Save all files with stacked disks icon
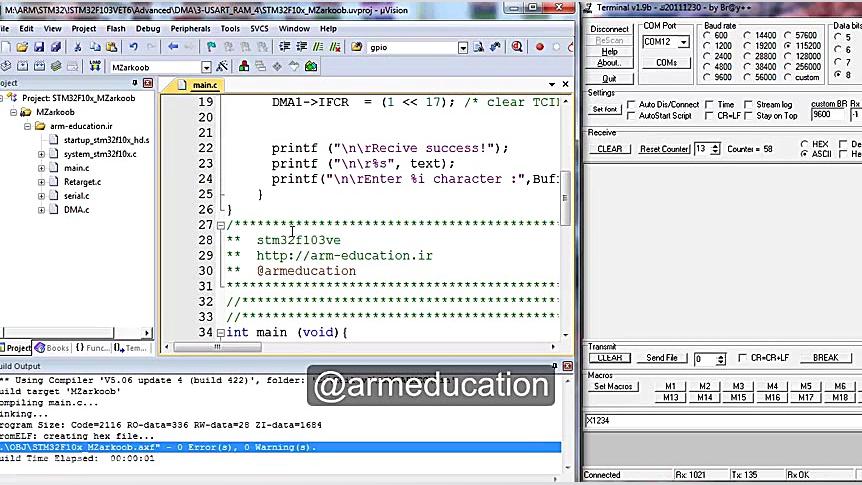The image size is (862, 485). (x=56, y=47)
